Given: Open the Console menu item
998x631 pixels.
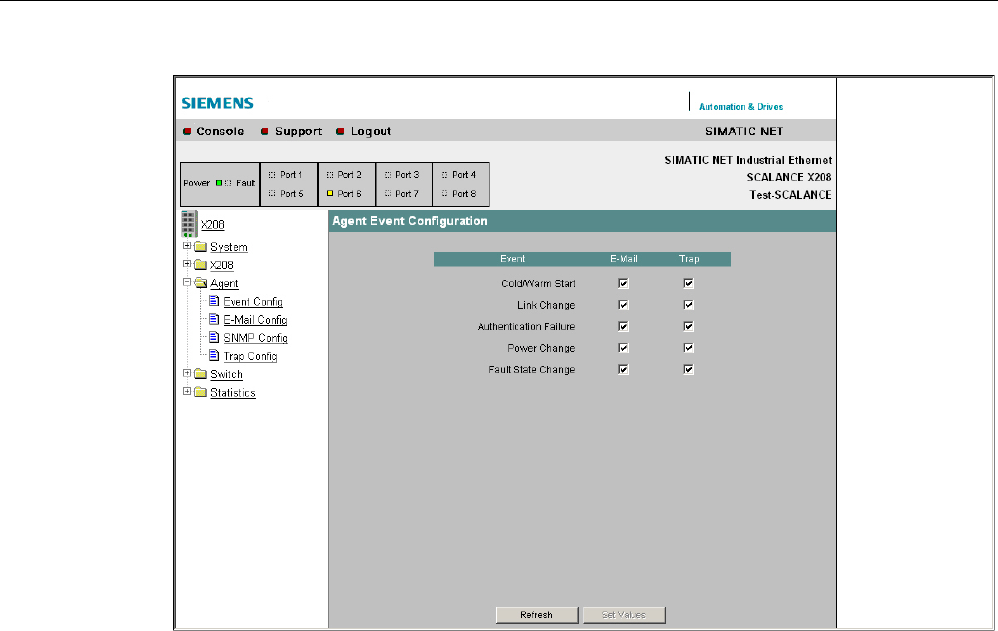Looking at the screenshot, I should click(220, 131).
